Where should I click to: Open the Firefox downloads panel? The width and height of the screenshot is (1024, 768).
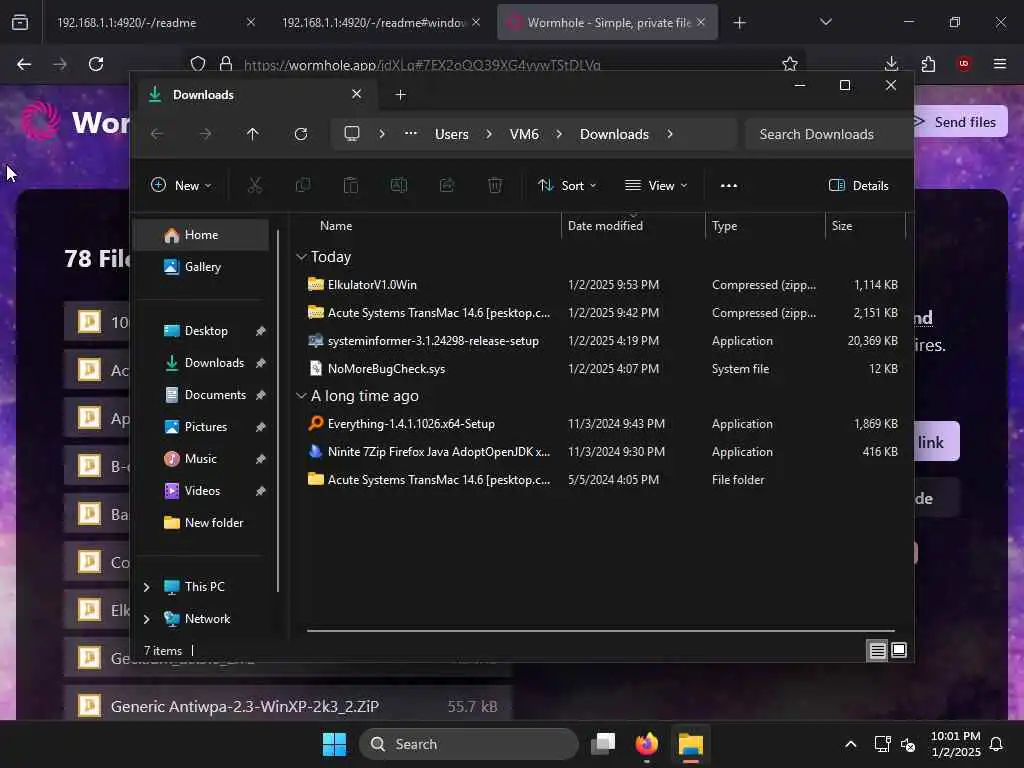click(891, 64)
